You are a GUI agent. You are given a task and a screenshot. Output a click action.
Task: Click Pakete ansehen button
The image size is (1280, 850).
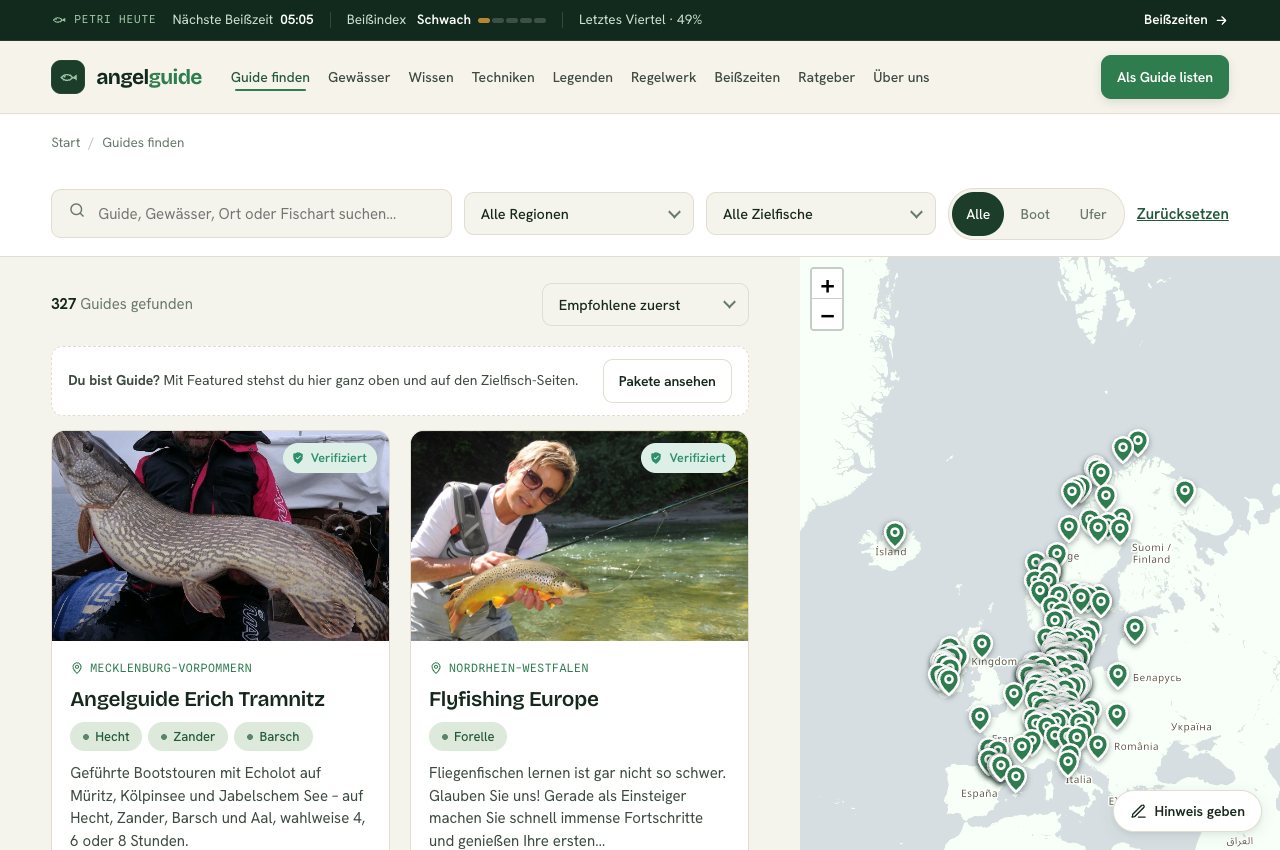coord(667,381)
